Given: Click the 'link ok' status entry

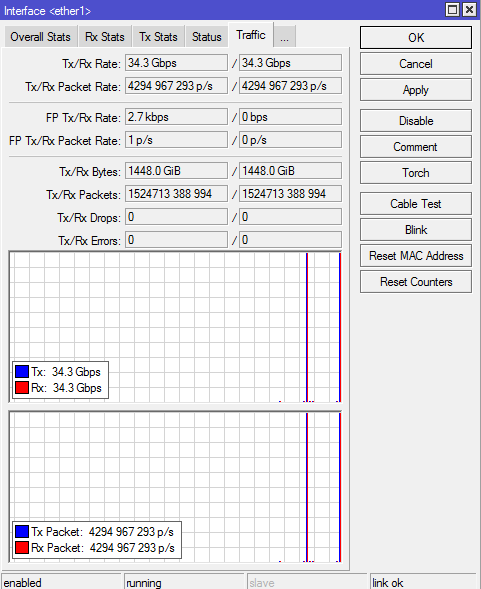Looking at the screenshot, I should 423,582.
